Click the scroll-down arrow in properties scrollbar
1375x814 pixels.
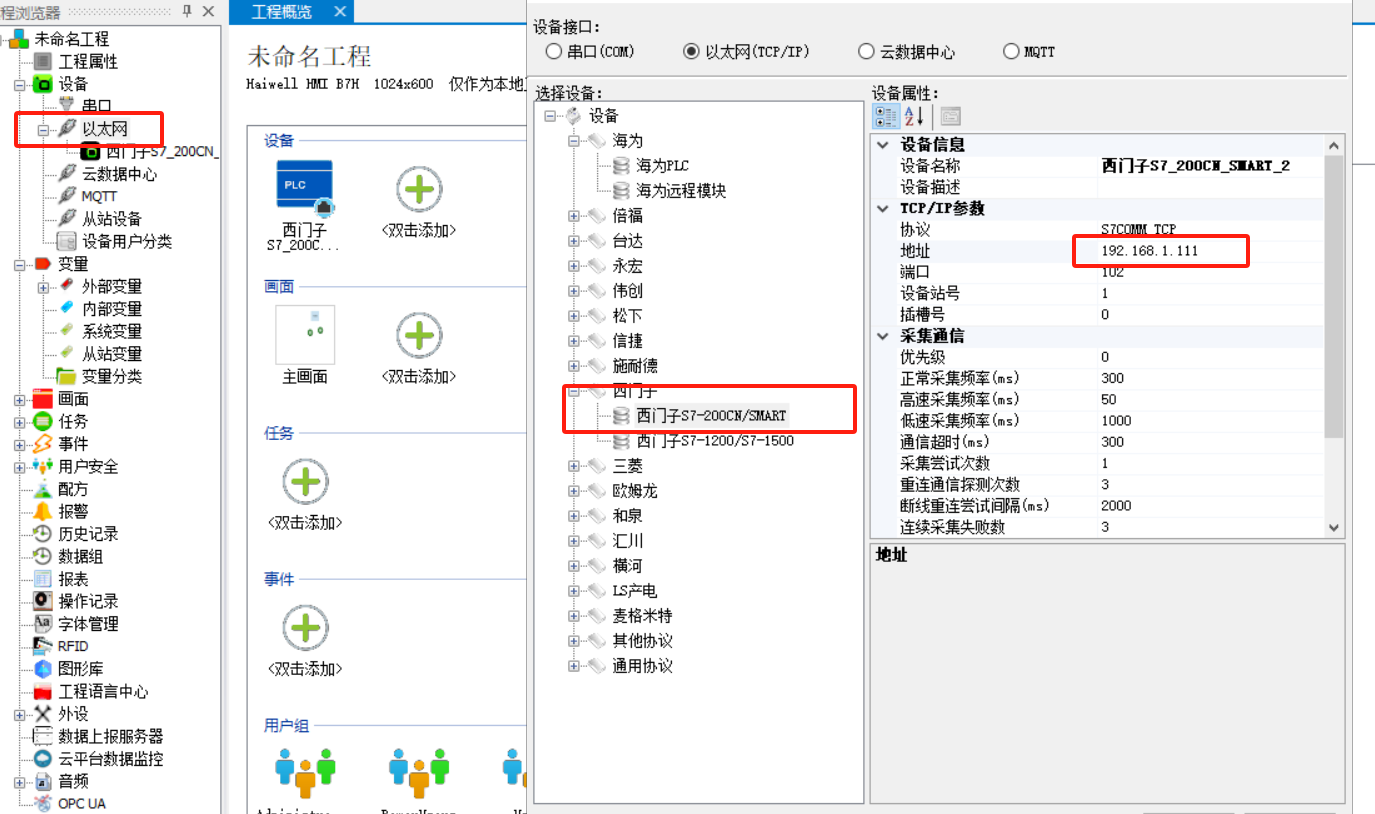coord(1334,528)
